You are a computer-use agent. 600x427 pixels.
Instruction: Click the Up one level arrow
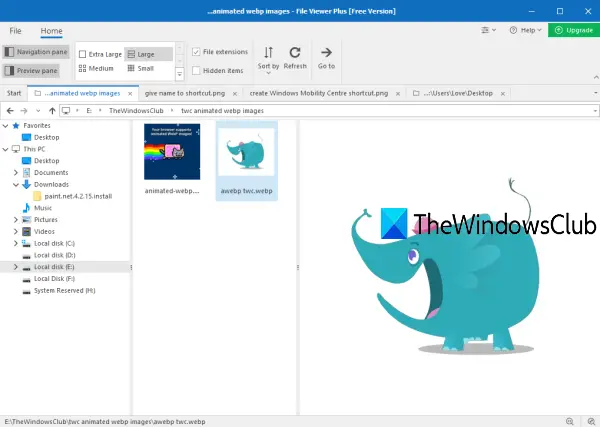52,111
